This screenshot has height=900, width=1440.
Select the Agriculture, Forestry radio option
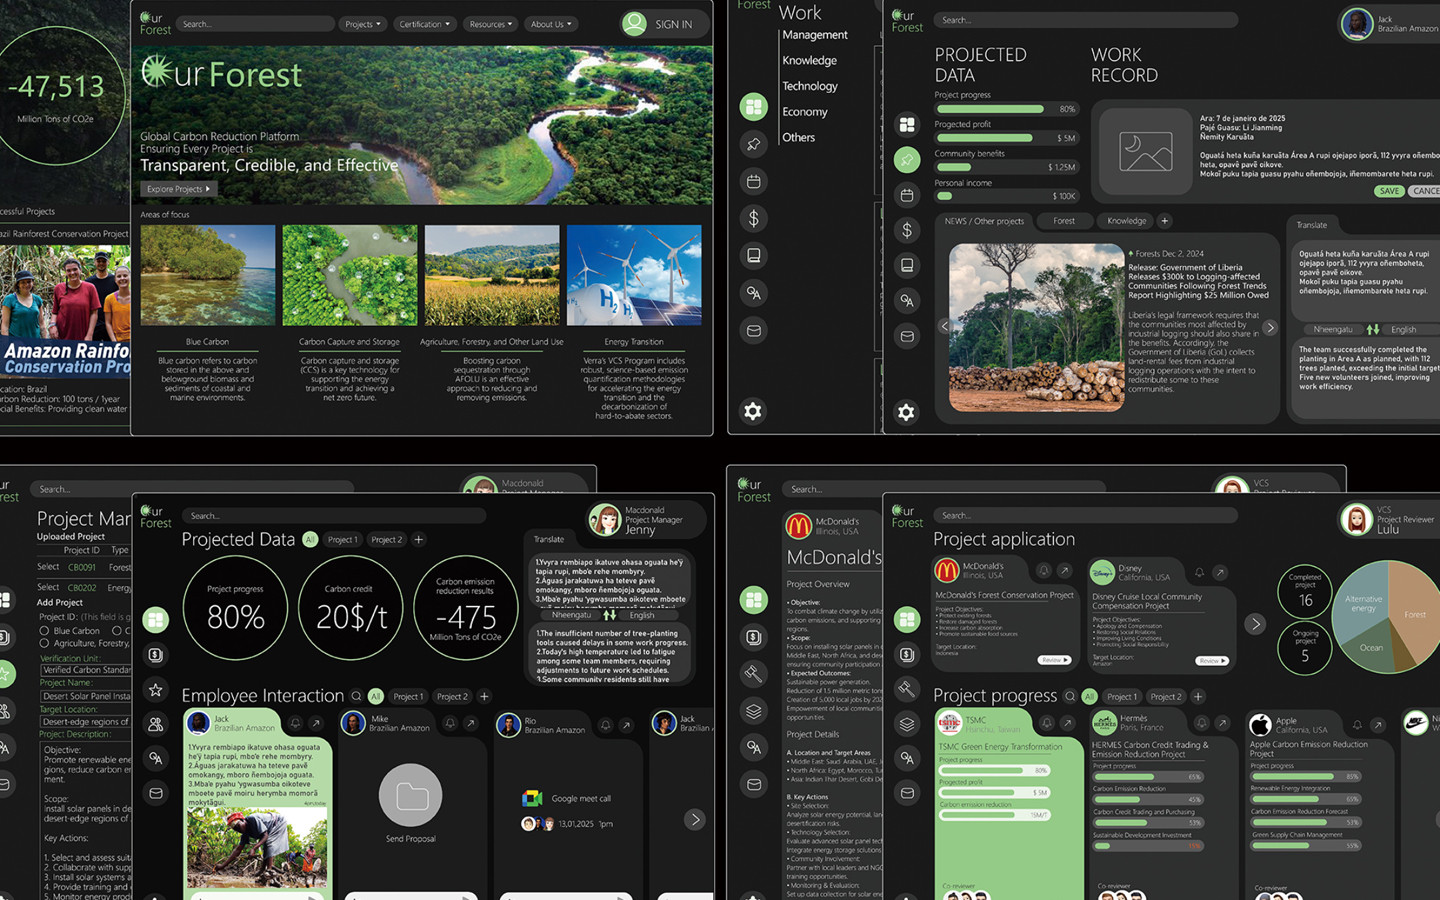click(44, 644)
